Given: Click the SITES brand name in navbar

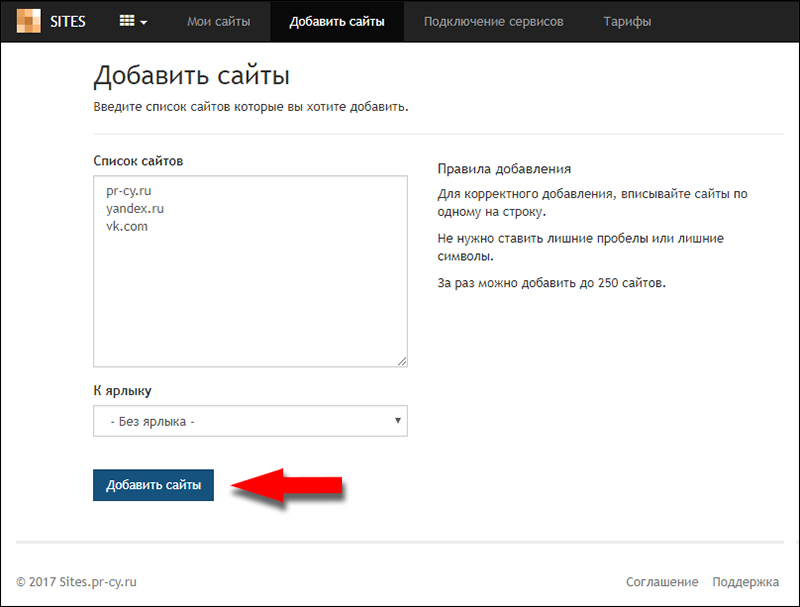Looking at the screenshot, I should (x=67, y=21).
